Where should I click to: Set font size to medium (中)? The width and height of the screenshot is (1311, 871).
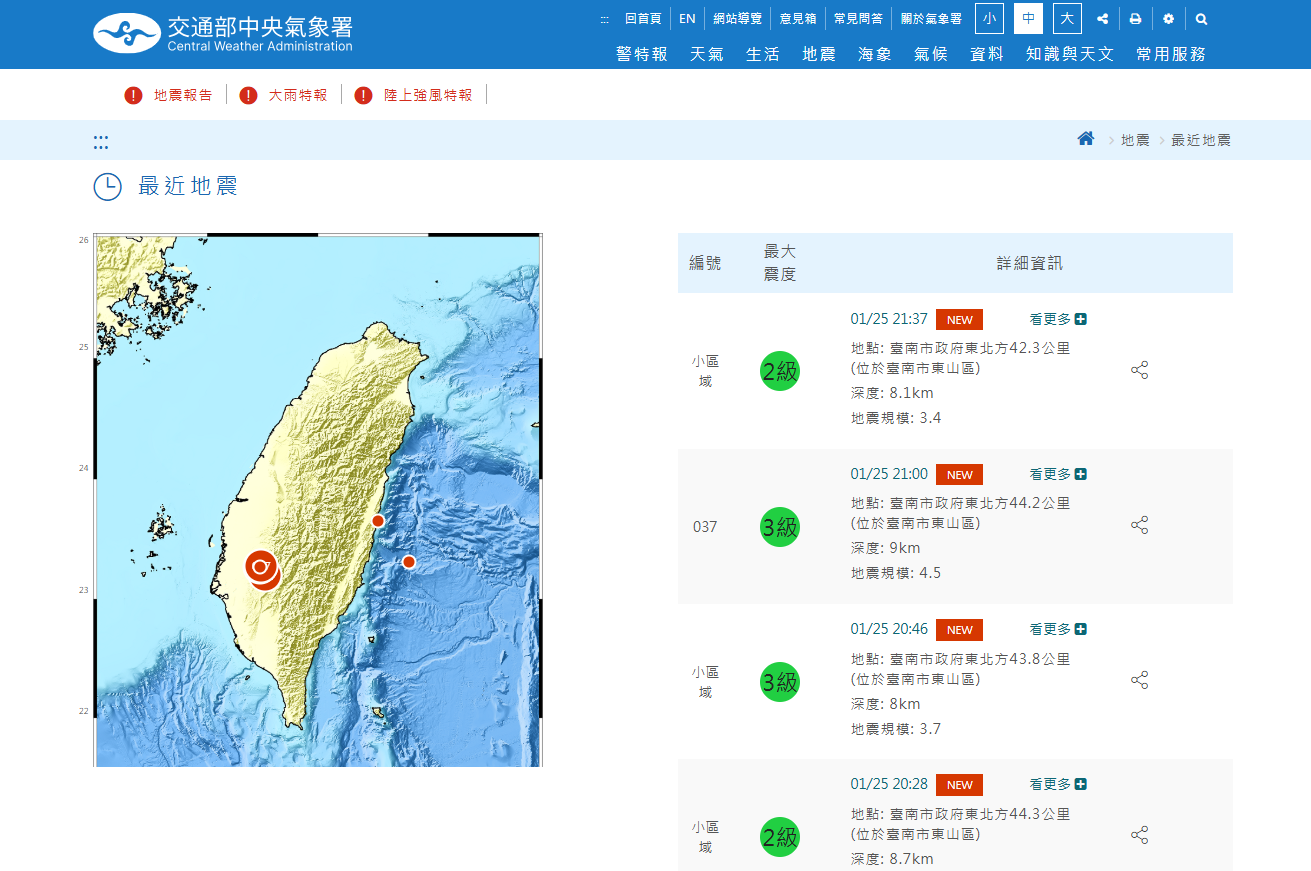click(x=1028, y=19)
